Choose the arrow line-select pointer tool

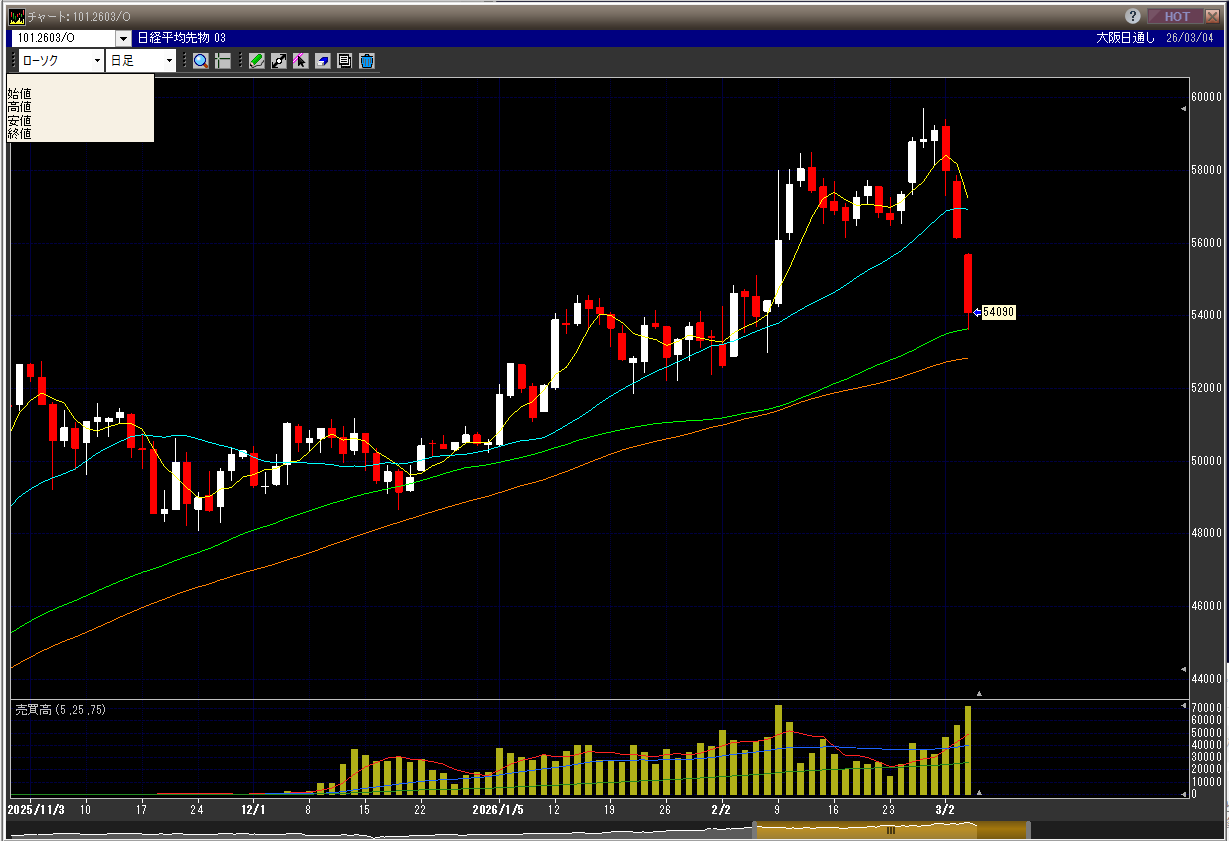(x=300, y=61)
